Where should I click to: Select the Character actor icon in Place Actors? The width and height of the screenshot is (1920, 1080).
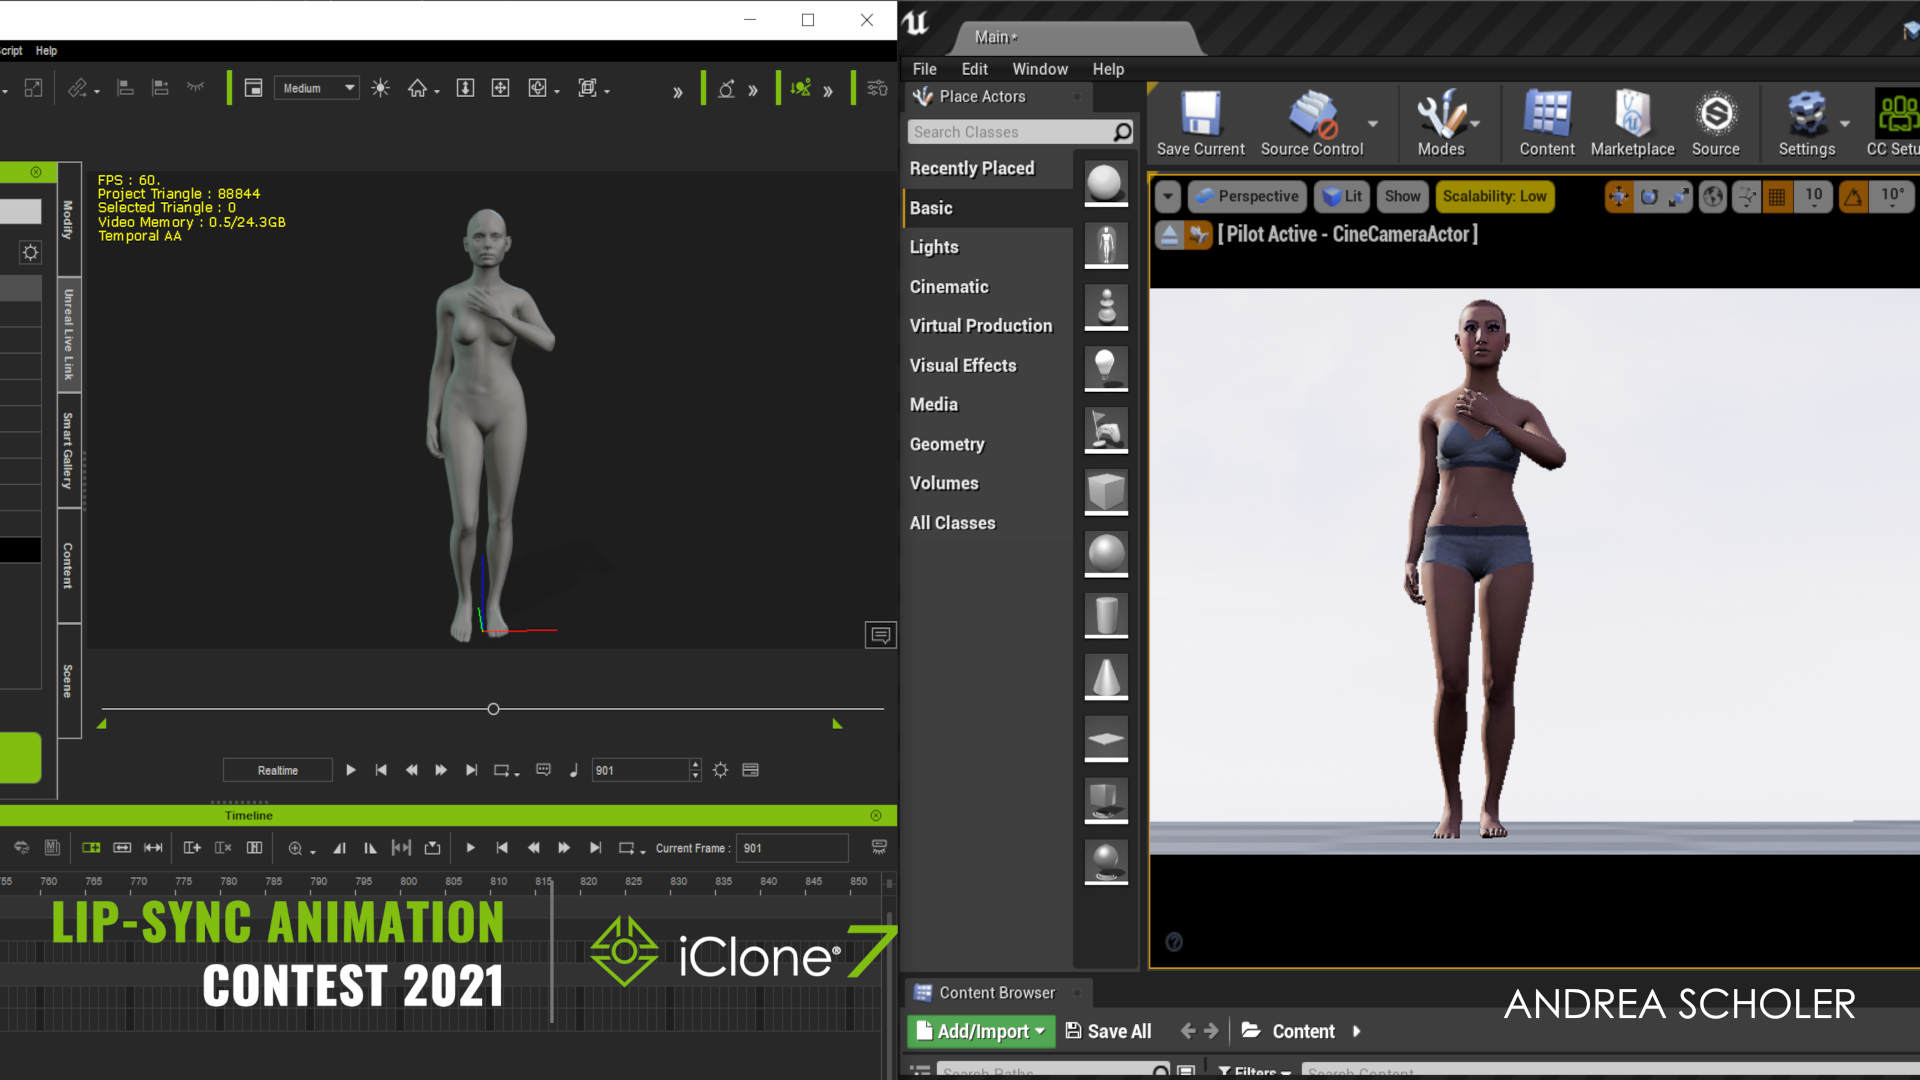1106,244
